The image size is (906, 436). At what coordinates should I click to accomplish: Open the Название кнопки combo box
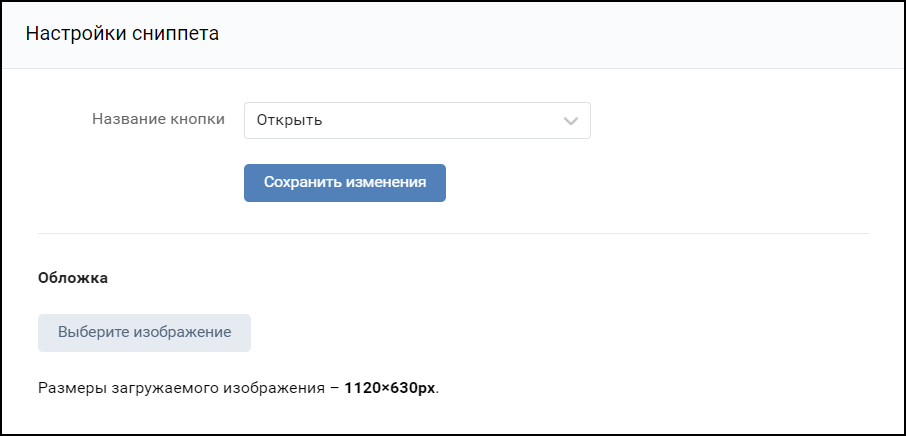tap(417, 121)
